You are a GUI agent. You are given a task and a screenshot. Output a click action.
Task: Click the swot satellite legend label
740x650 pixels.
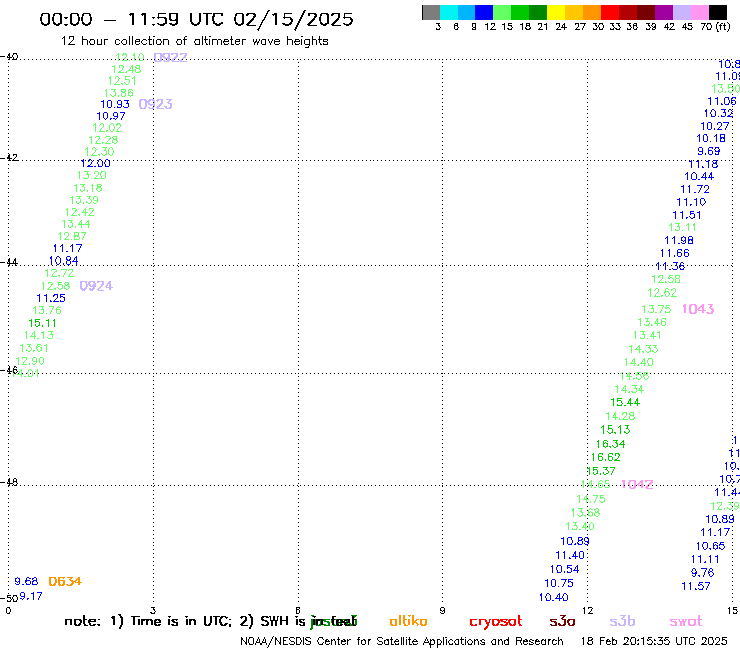(685, 621)
